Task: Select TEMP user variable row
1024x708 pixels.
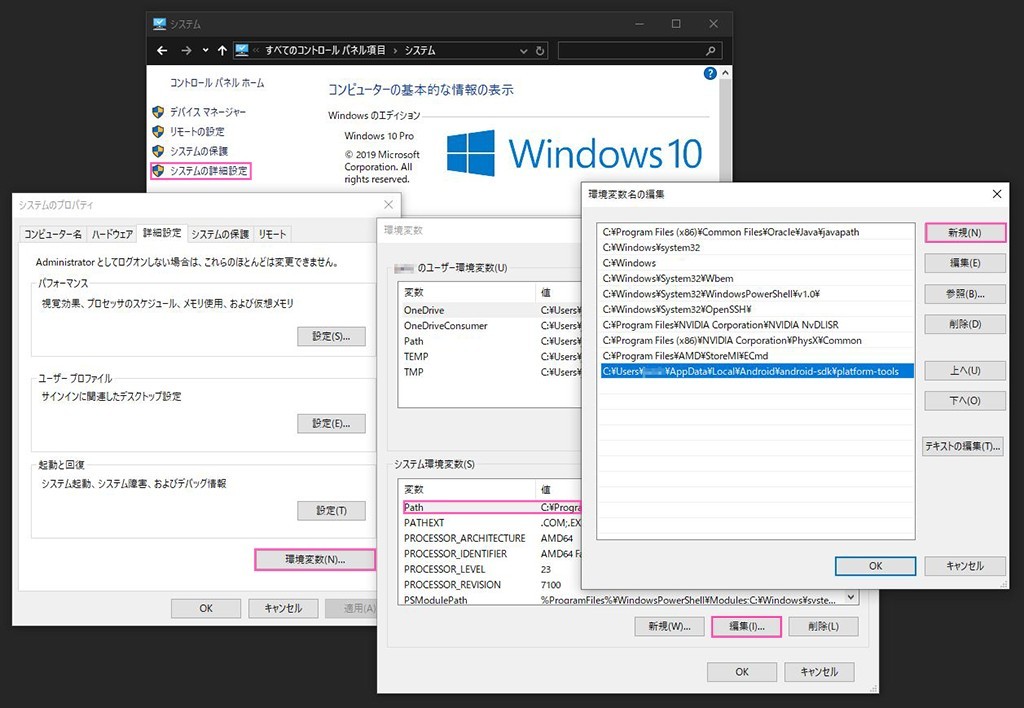Action: (489, 357)
